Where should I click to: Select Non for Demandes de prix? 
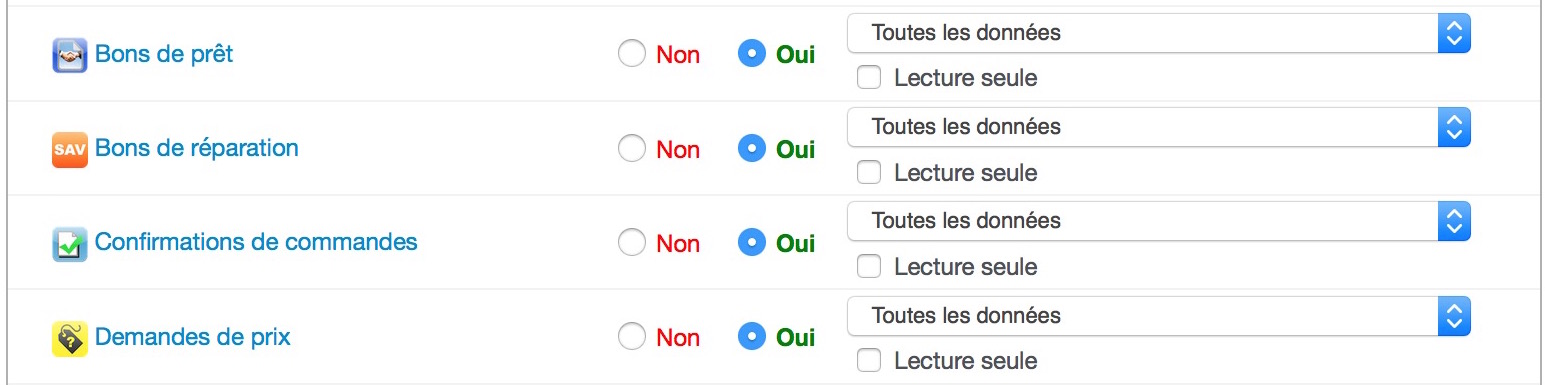click(x=632, y=338)
